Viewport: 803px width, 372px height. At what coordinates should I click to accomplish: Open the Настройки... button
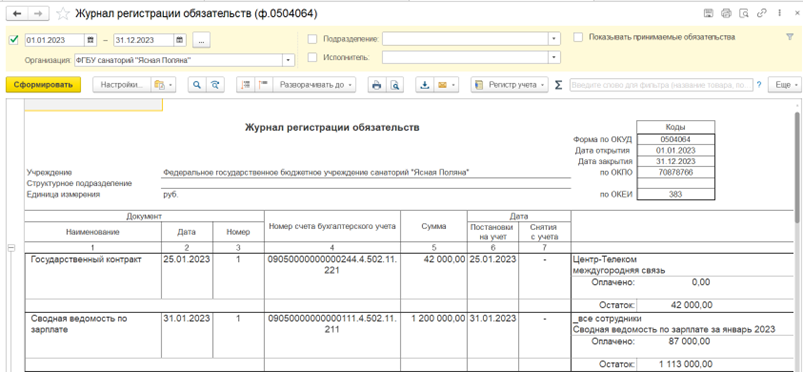[121, 86]
